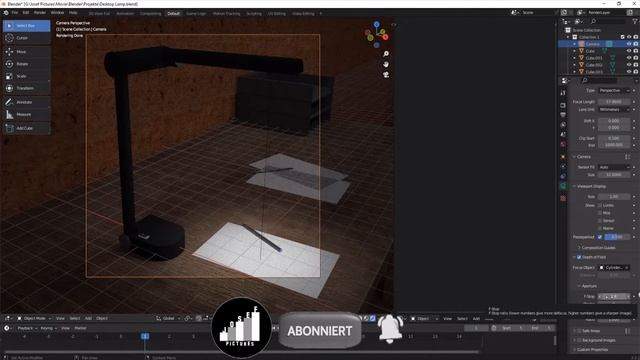Pick the Annotate tool

[27, 102]
